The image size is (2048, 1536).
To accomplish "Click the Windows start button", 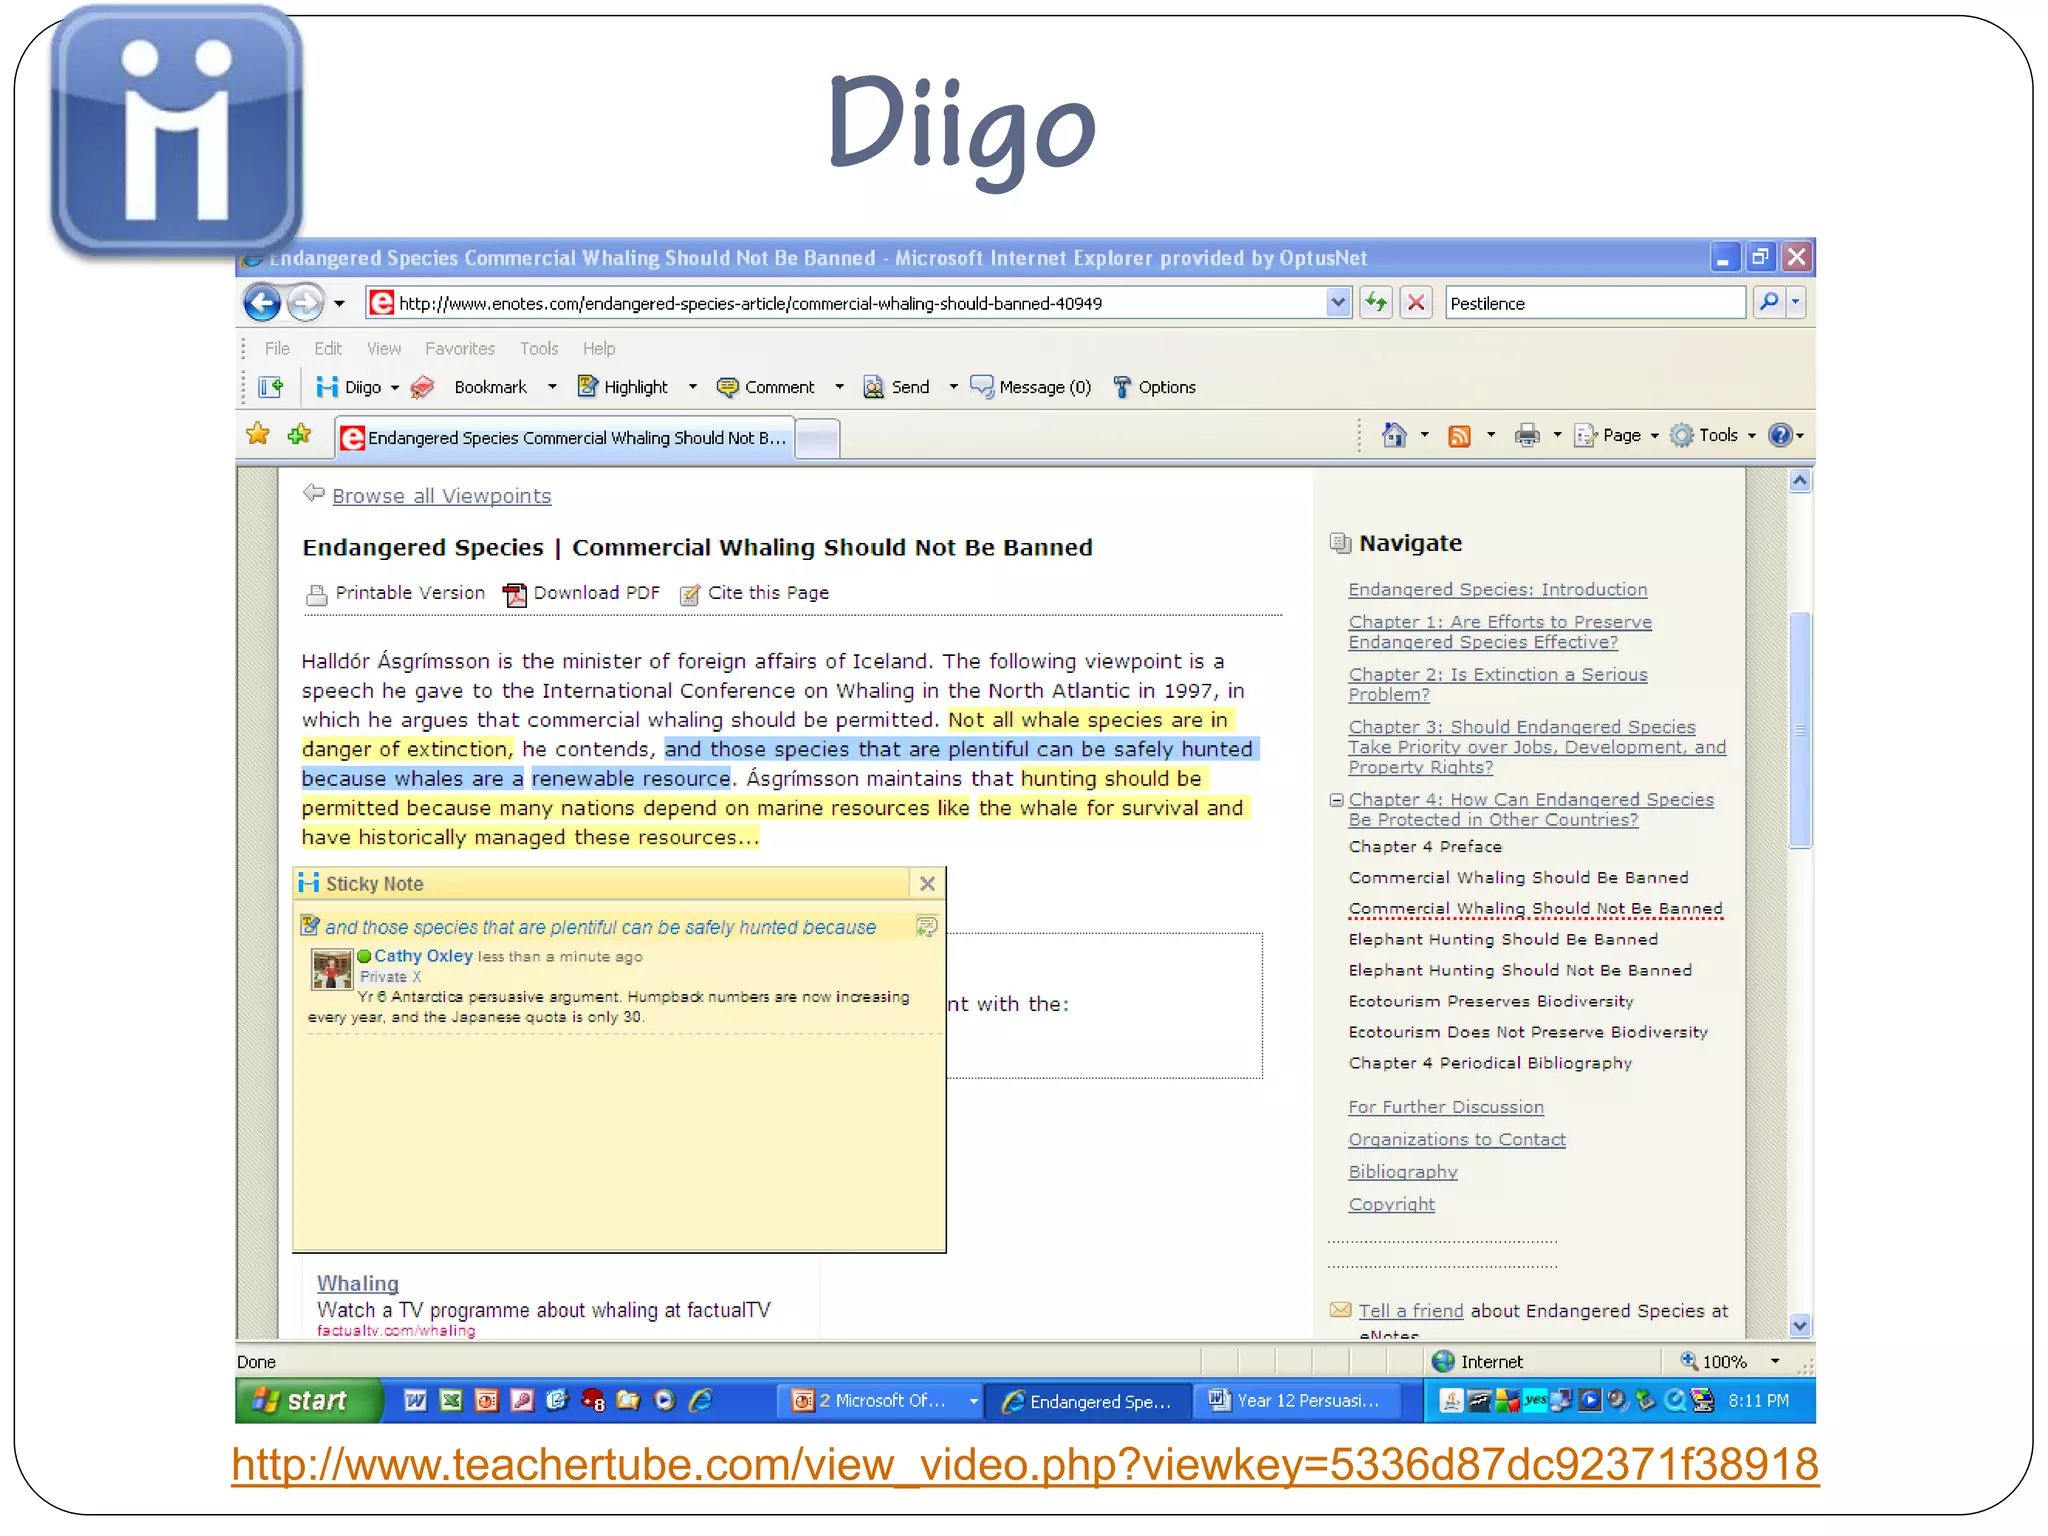I will [x=307, y=1400].
